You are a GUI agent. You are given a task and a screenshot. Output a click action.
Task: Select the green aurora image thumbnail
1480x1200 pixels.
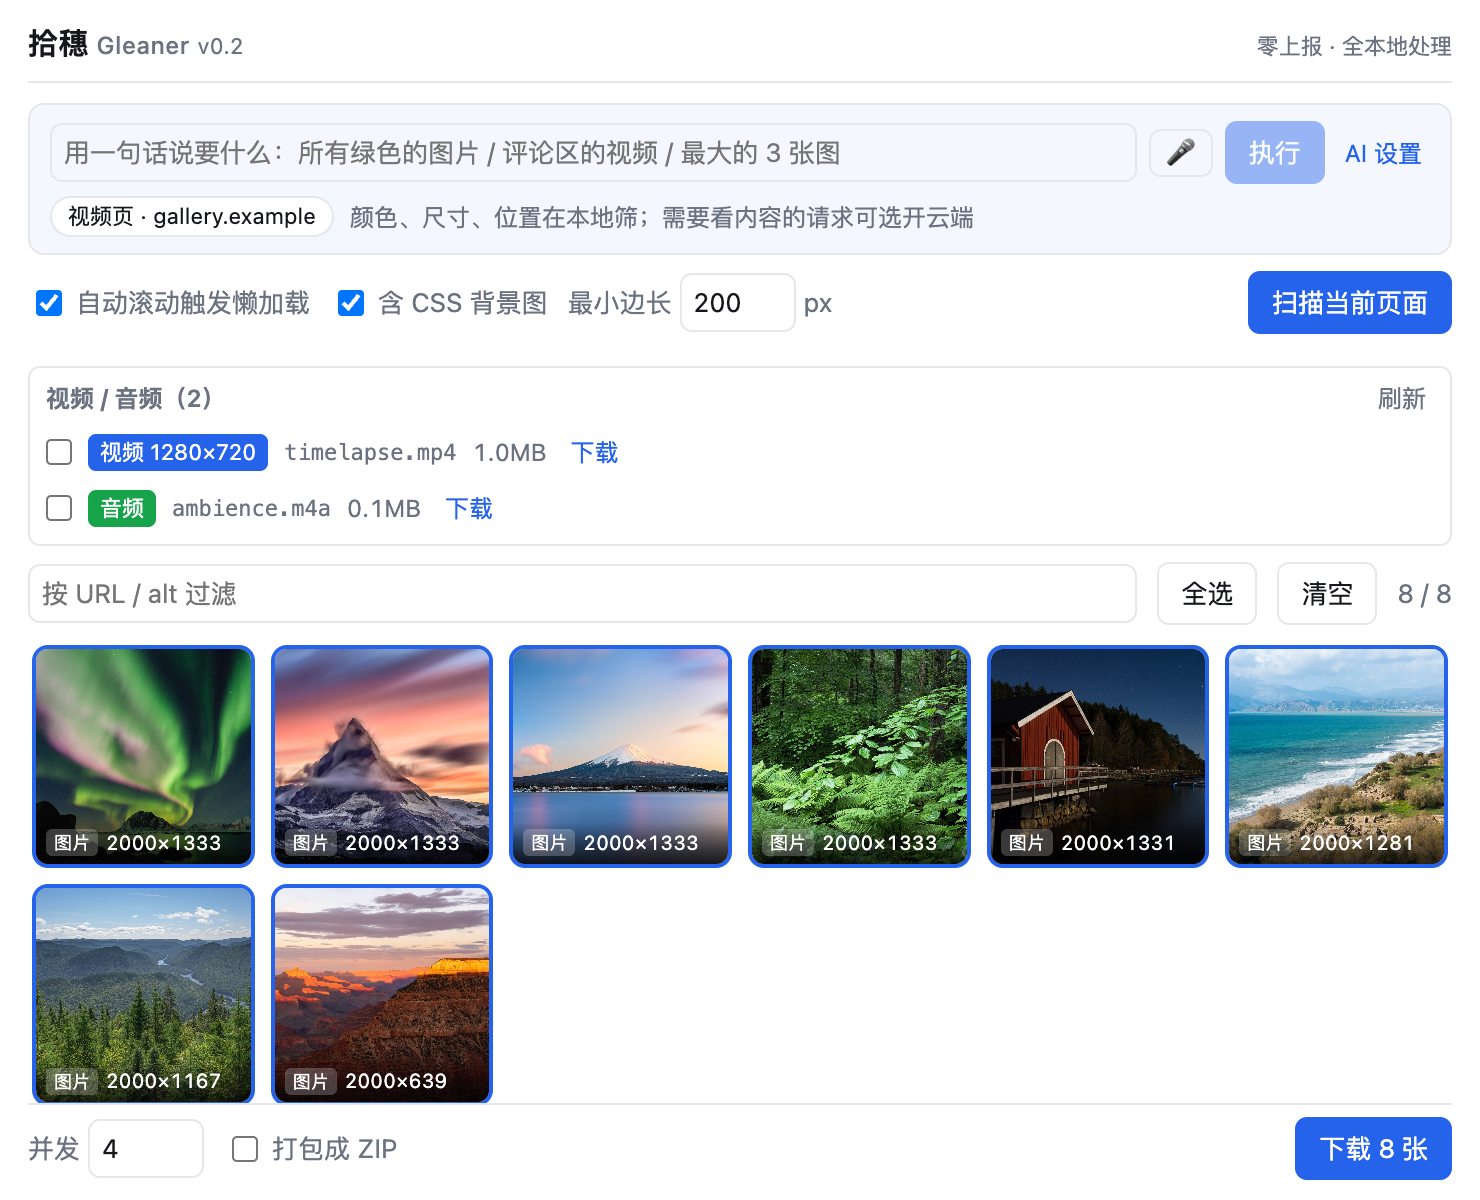click(x=143, y=756)
